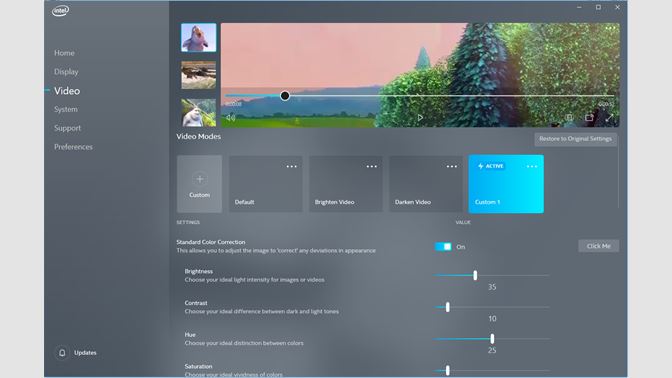Screen dimensions: 672x378
Task: Click the Intel logo icon
Action: tap(60, 11)
